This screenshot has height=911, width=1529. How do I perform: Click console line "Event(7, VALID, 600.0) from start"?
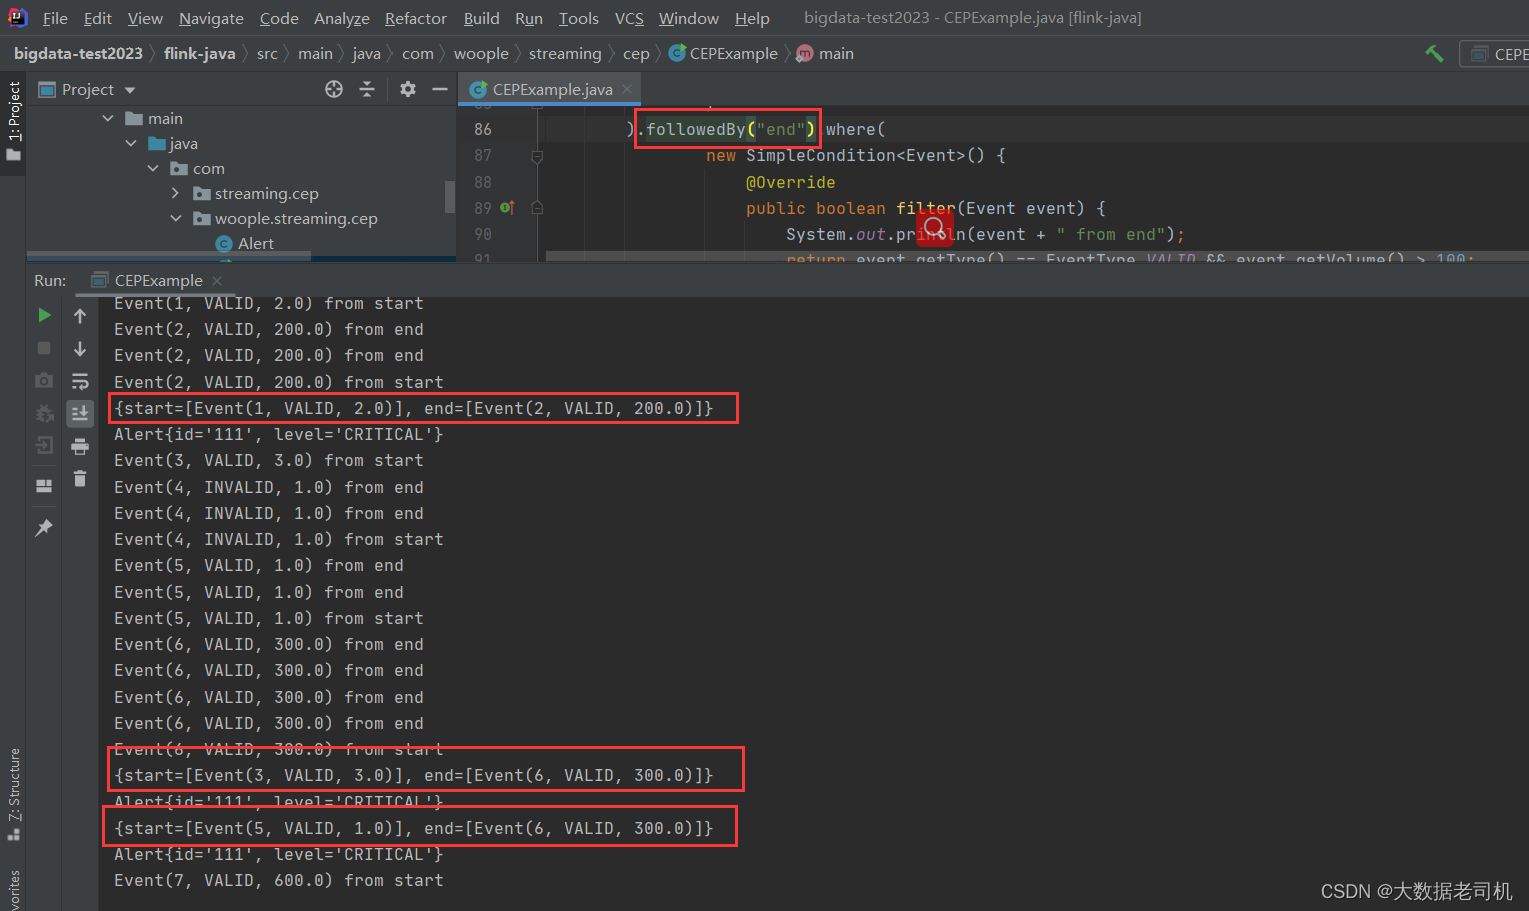[x=278, y=880]
